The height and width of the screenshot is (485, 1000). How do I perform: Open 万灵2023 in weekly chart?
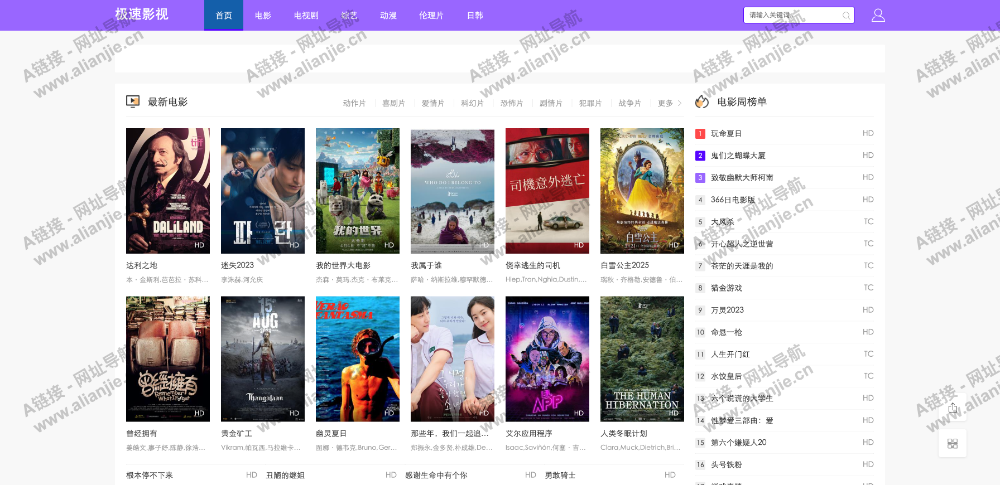pyautogui.click(x=727, y=310)
